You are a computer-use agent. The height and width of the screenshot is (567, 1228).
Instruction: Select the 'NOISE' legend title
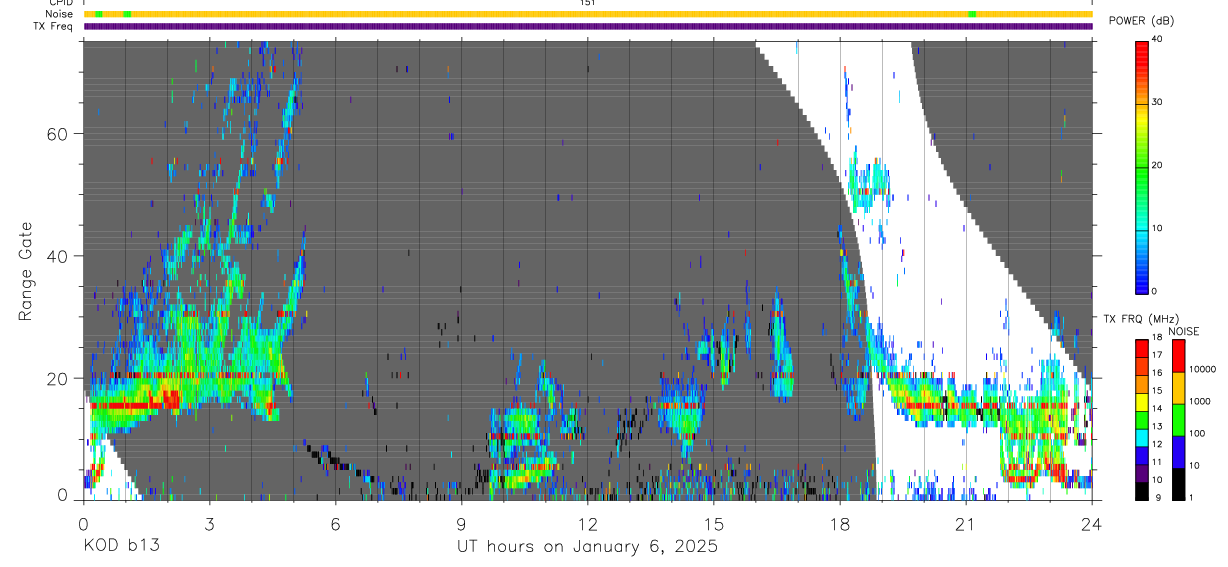[1183, 331]
